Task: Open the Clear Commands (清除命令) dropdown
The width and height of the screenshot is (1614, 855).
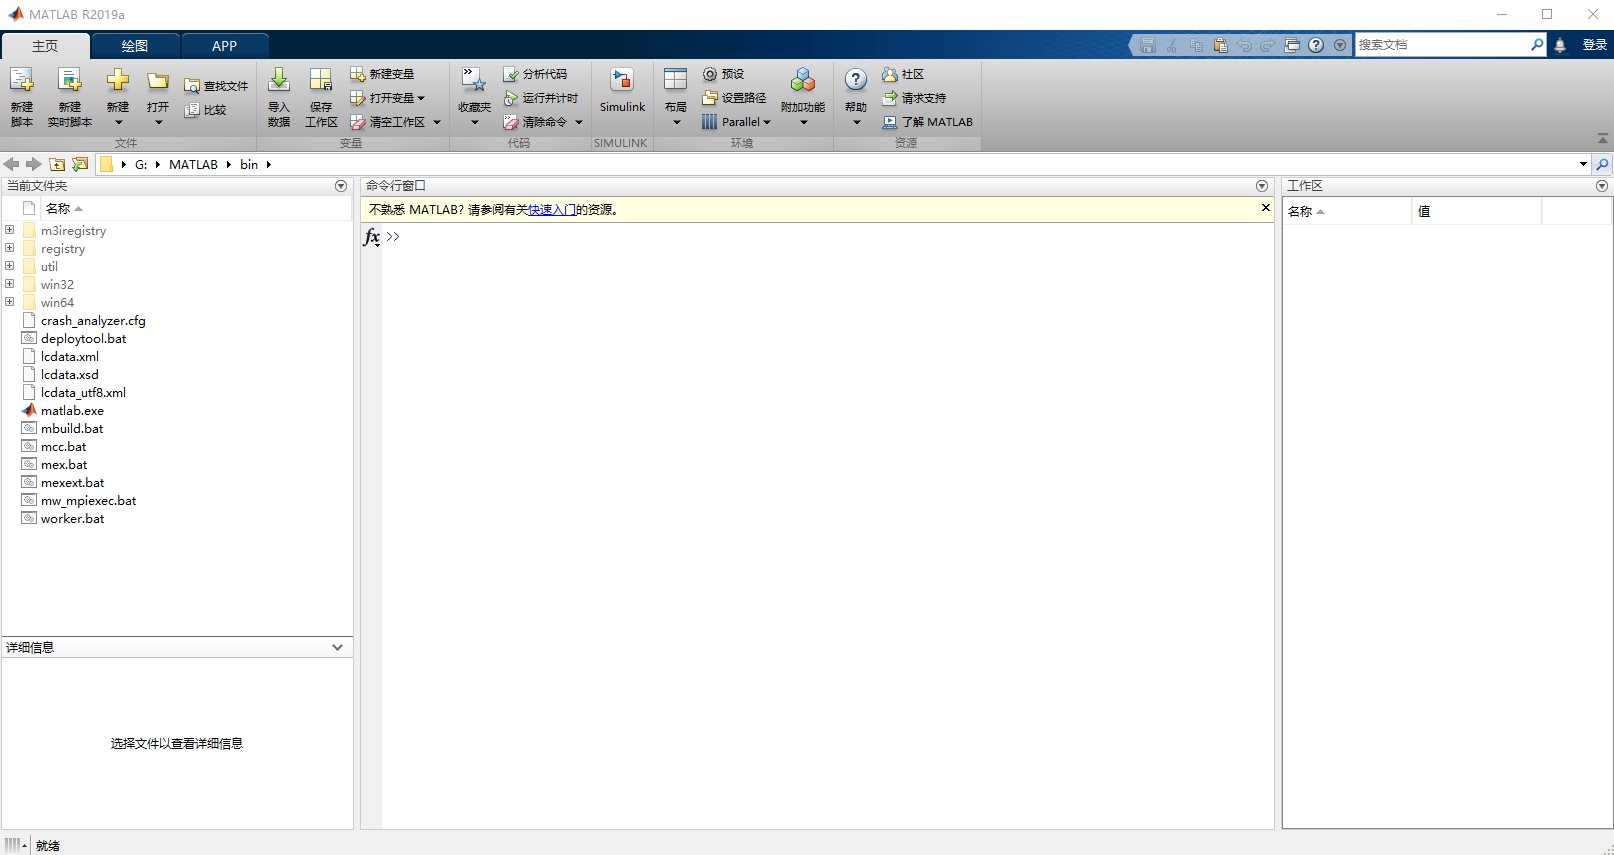Action: [x=579, y=122]
